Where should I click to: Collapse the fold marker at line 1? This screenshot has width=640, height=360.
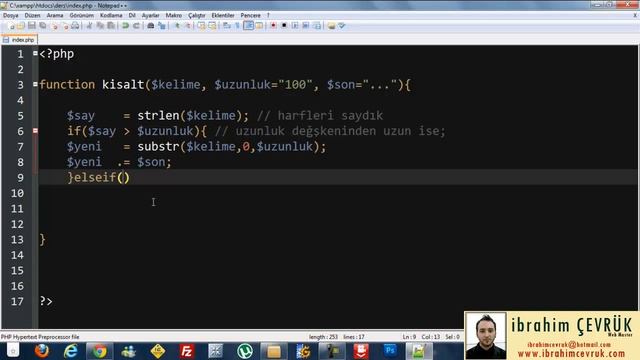pyautogui.click(x=35, y=53)
